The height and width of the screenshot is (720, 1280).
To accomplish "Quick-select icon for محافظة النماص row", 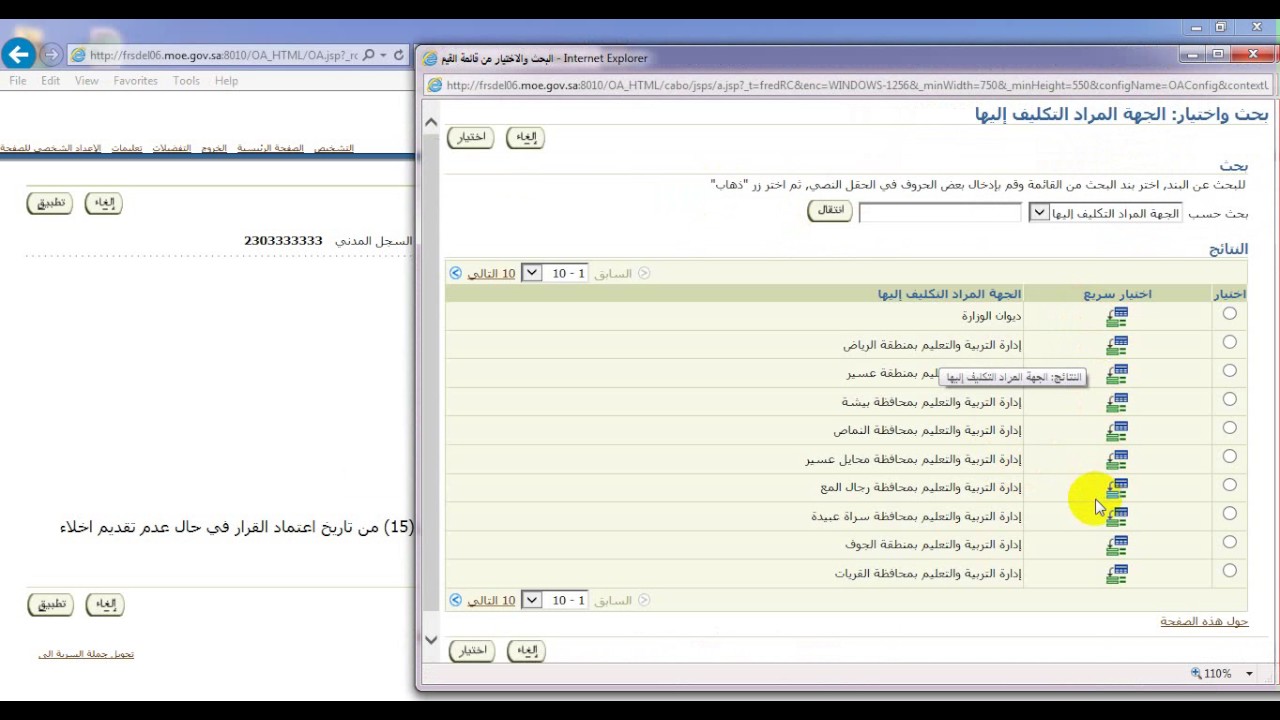I will click(x=1117, y=431).
